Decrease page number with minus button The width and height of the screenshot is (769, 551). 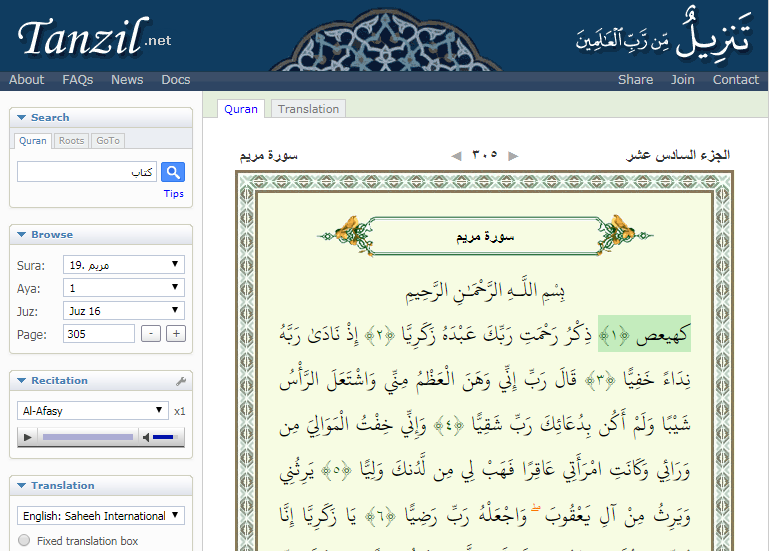151,334
